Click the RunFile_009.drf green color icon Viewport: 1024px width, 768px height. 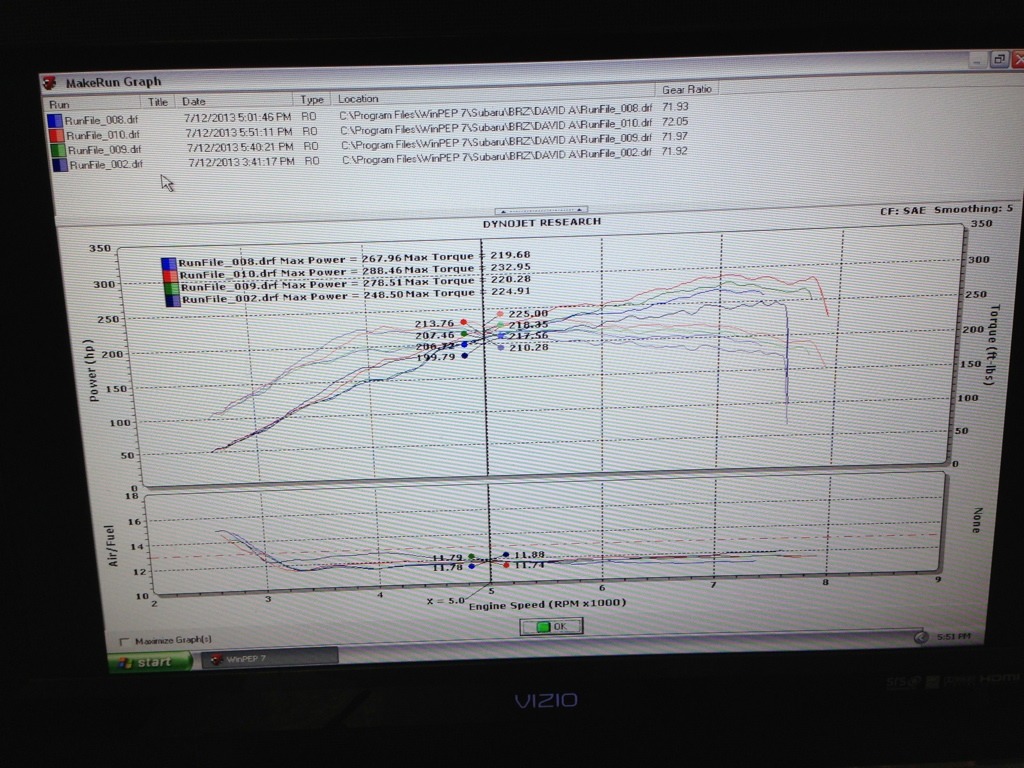56,150
